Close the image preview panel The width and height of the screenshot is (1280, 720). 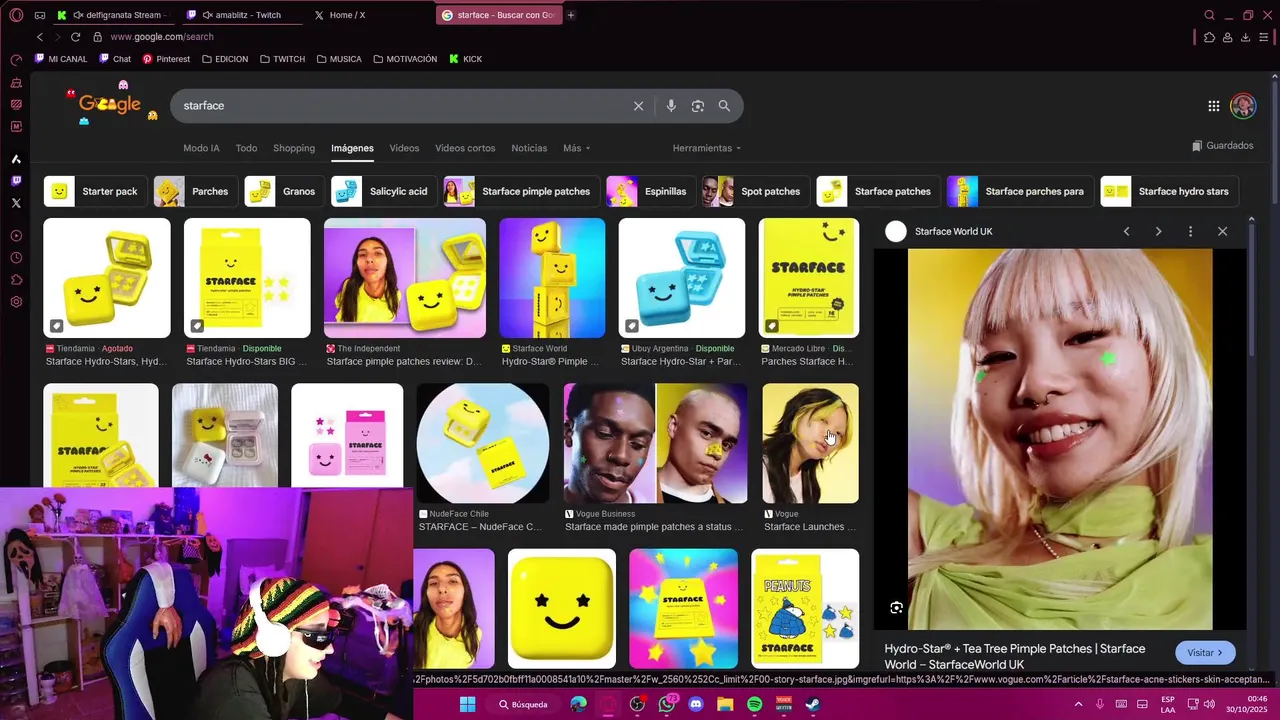1222,231
